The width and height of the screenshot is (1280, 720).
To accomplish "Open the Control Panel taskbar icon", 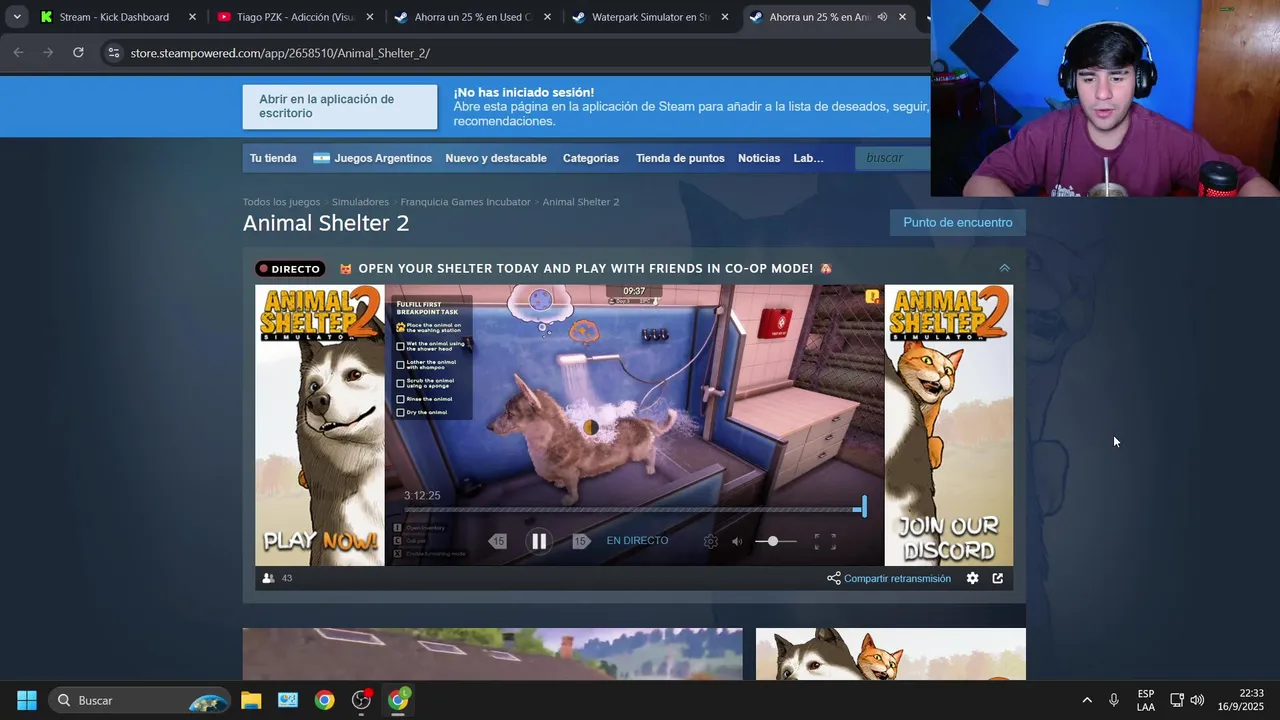I will coord(288,700).
